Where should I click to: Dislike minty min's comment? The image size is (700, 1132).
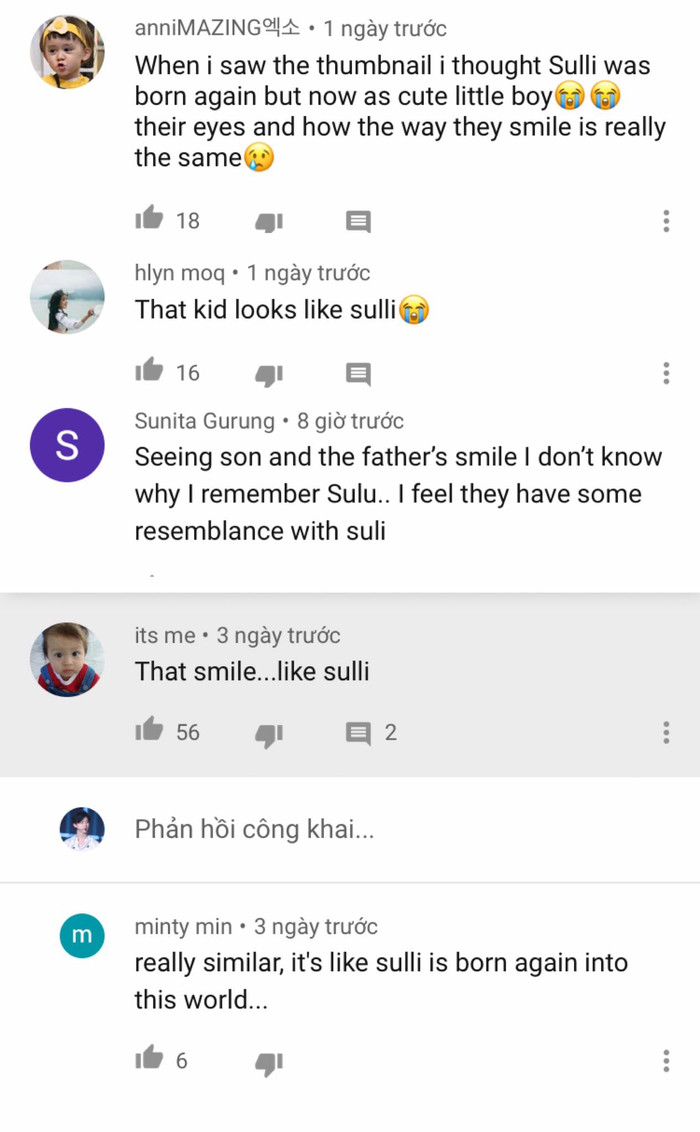tap(269, 1063)
